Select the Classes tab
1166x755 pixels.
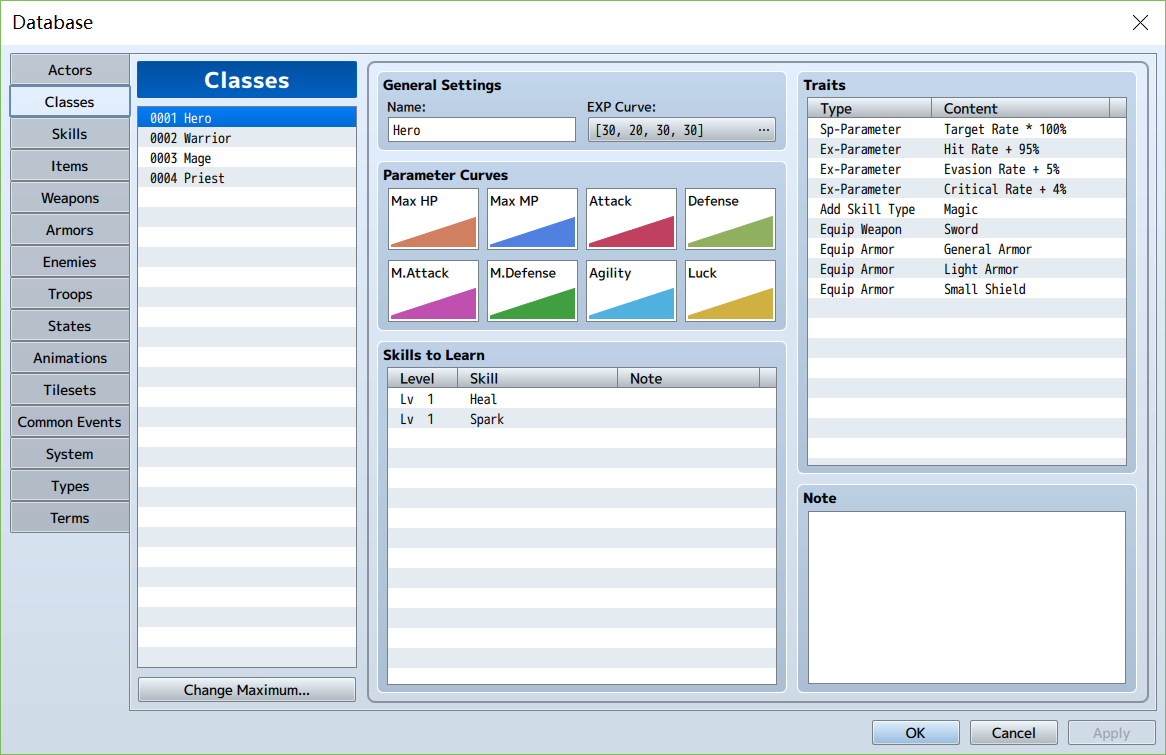pyautogui.click(x=70, y=102)
